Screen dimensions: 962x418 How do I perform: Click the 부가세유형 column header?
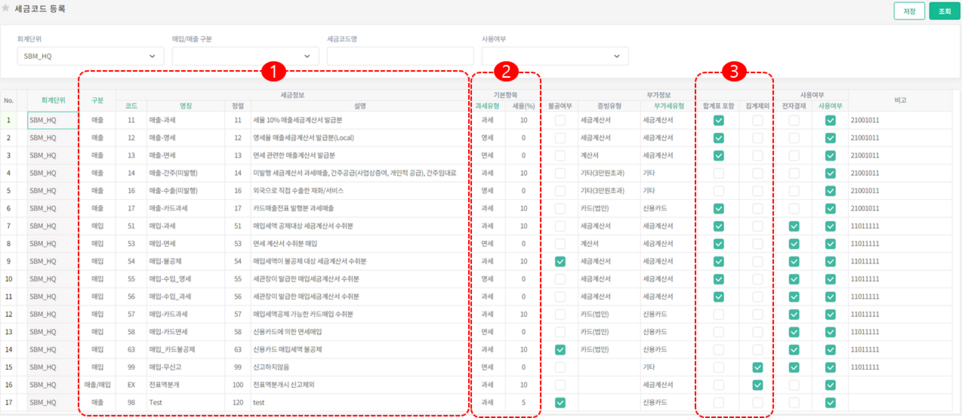(x=669, y=105)
